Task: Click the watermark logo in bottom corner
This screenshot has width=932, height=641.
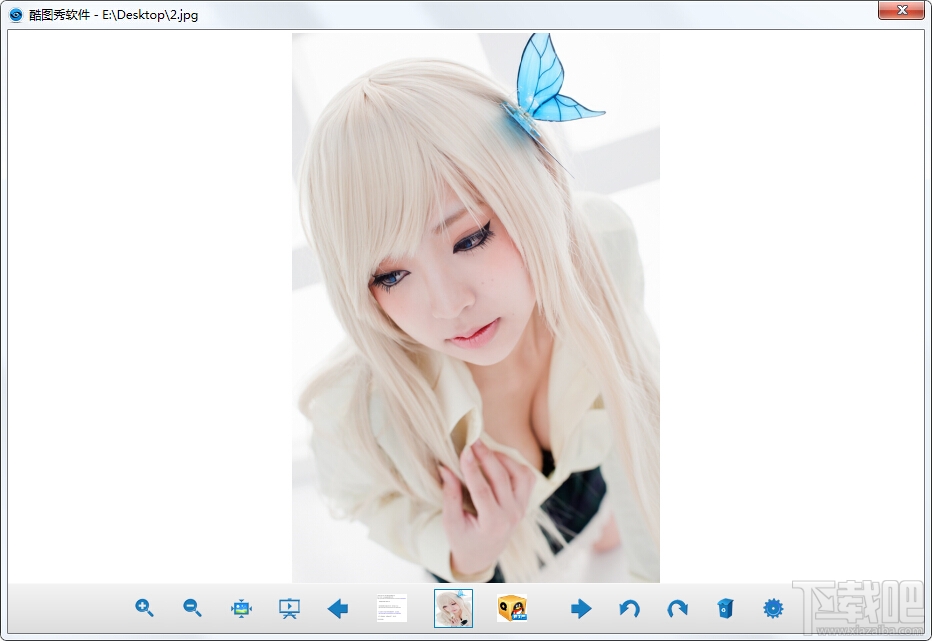Action: [x=860, y=608]
